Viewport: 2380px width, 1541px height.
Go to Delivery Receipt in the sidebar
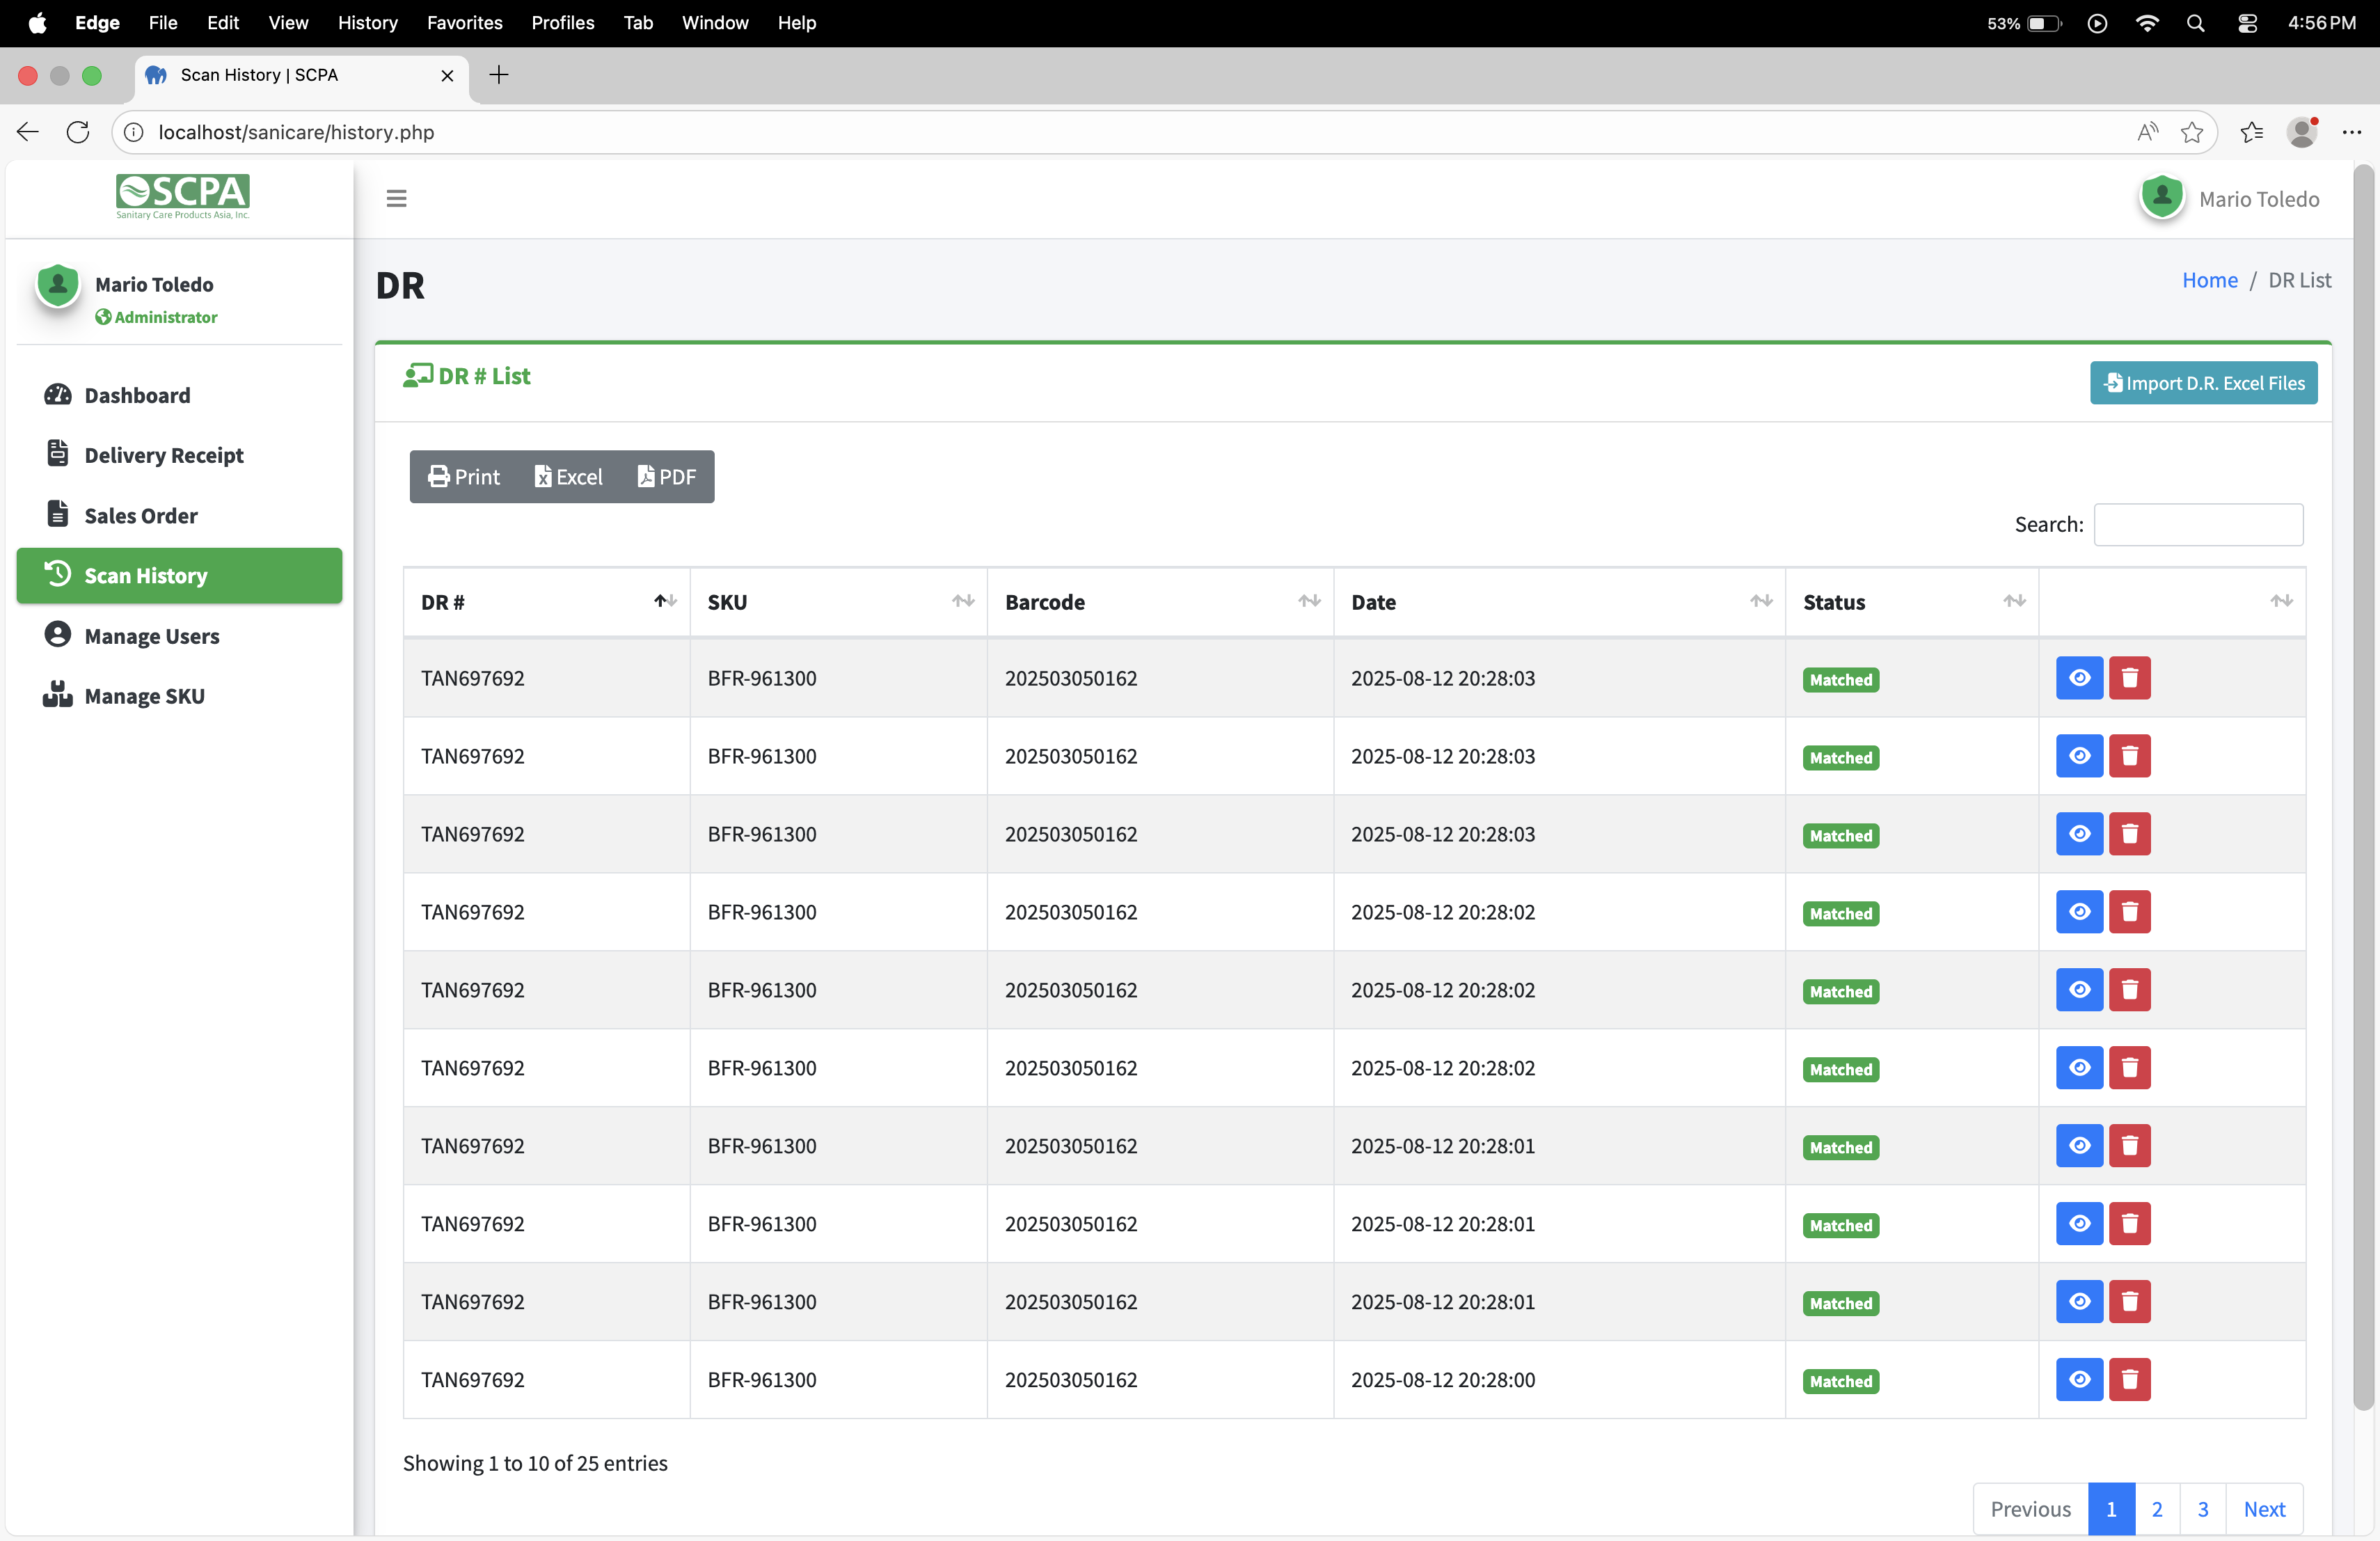click(164, 455)
